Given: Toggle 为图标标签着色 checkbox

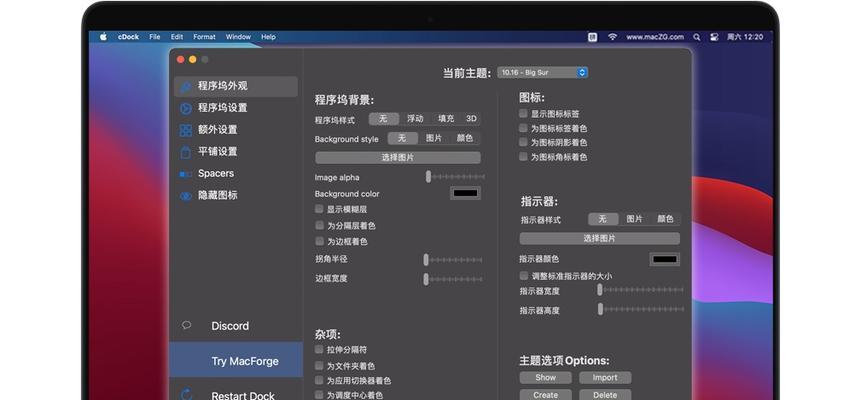Looking at the screenshot, I should tap(523, 127).
